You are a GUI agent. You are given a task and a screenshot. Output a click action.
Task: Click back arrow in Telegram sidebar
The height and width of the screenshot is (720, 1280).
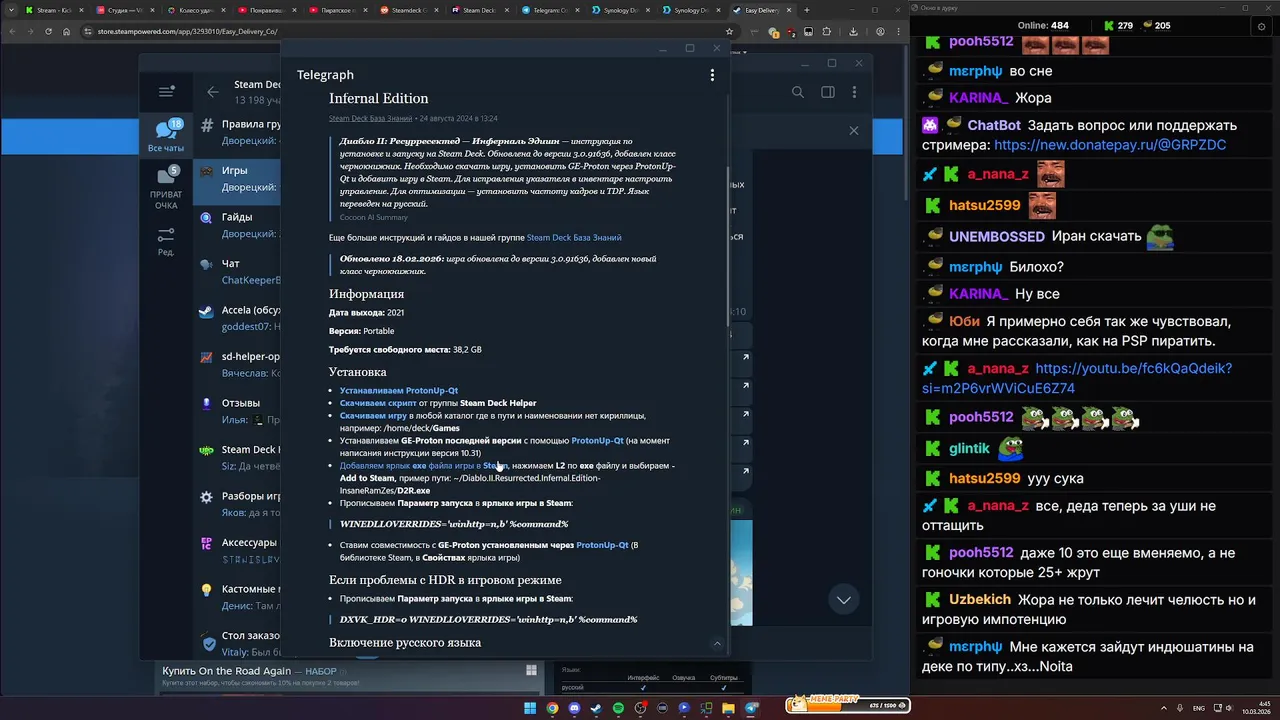[213, 92]
